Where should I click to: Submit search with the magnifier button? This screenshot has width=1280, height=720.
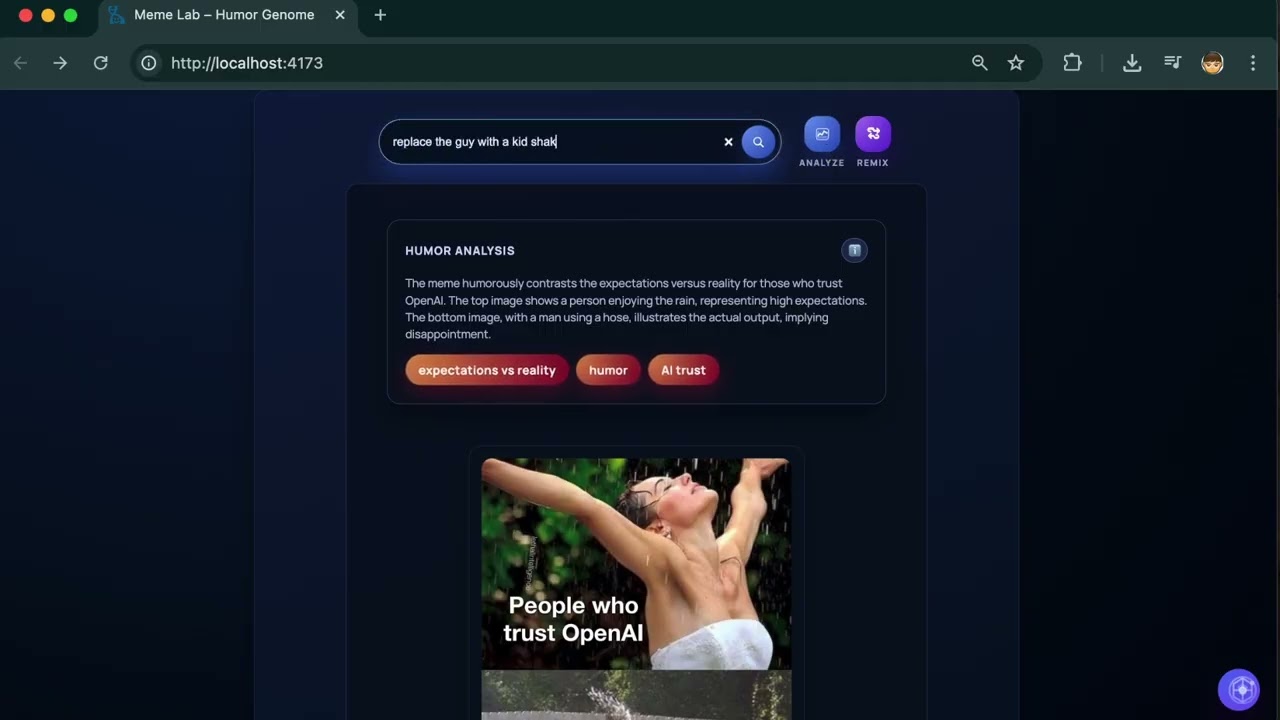click(x=758, y=142)
